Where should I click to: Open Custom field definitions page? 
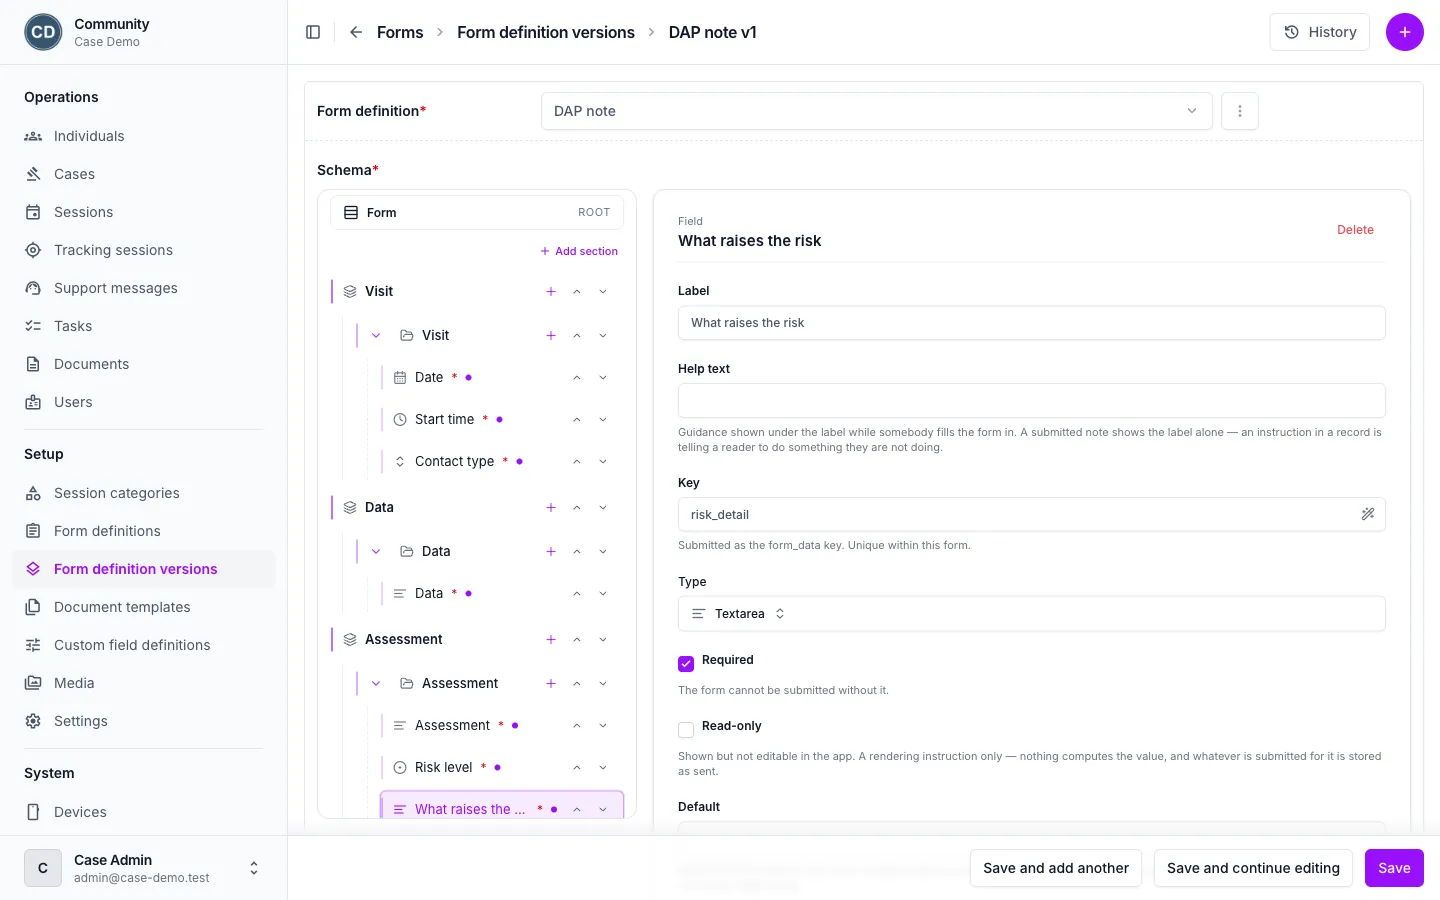[x=144, y=645]
